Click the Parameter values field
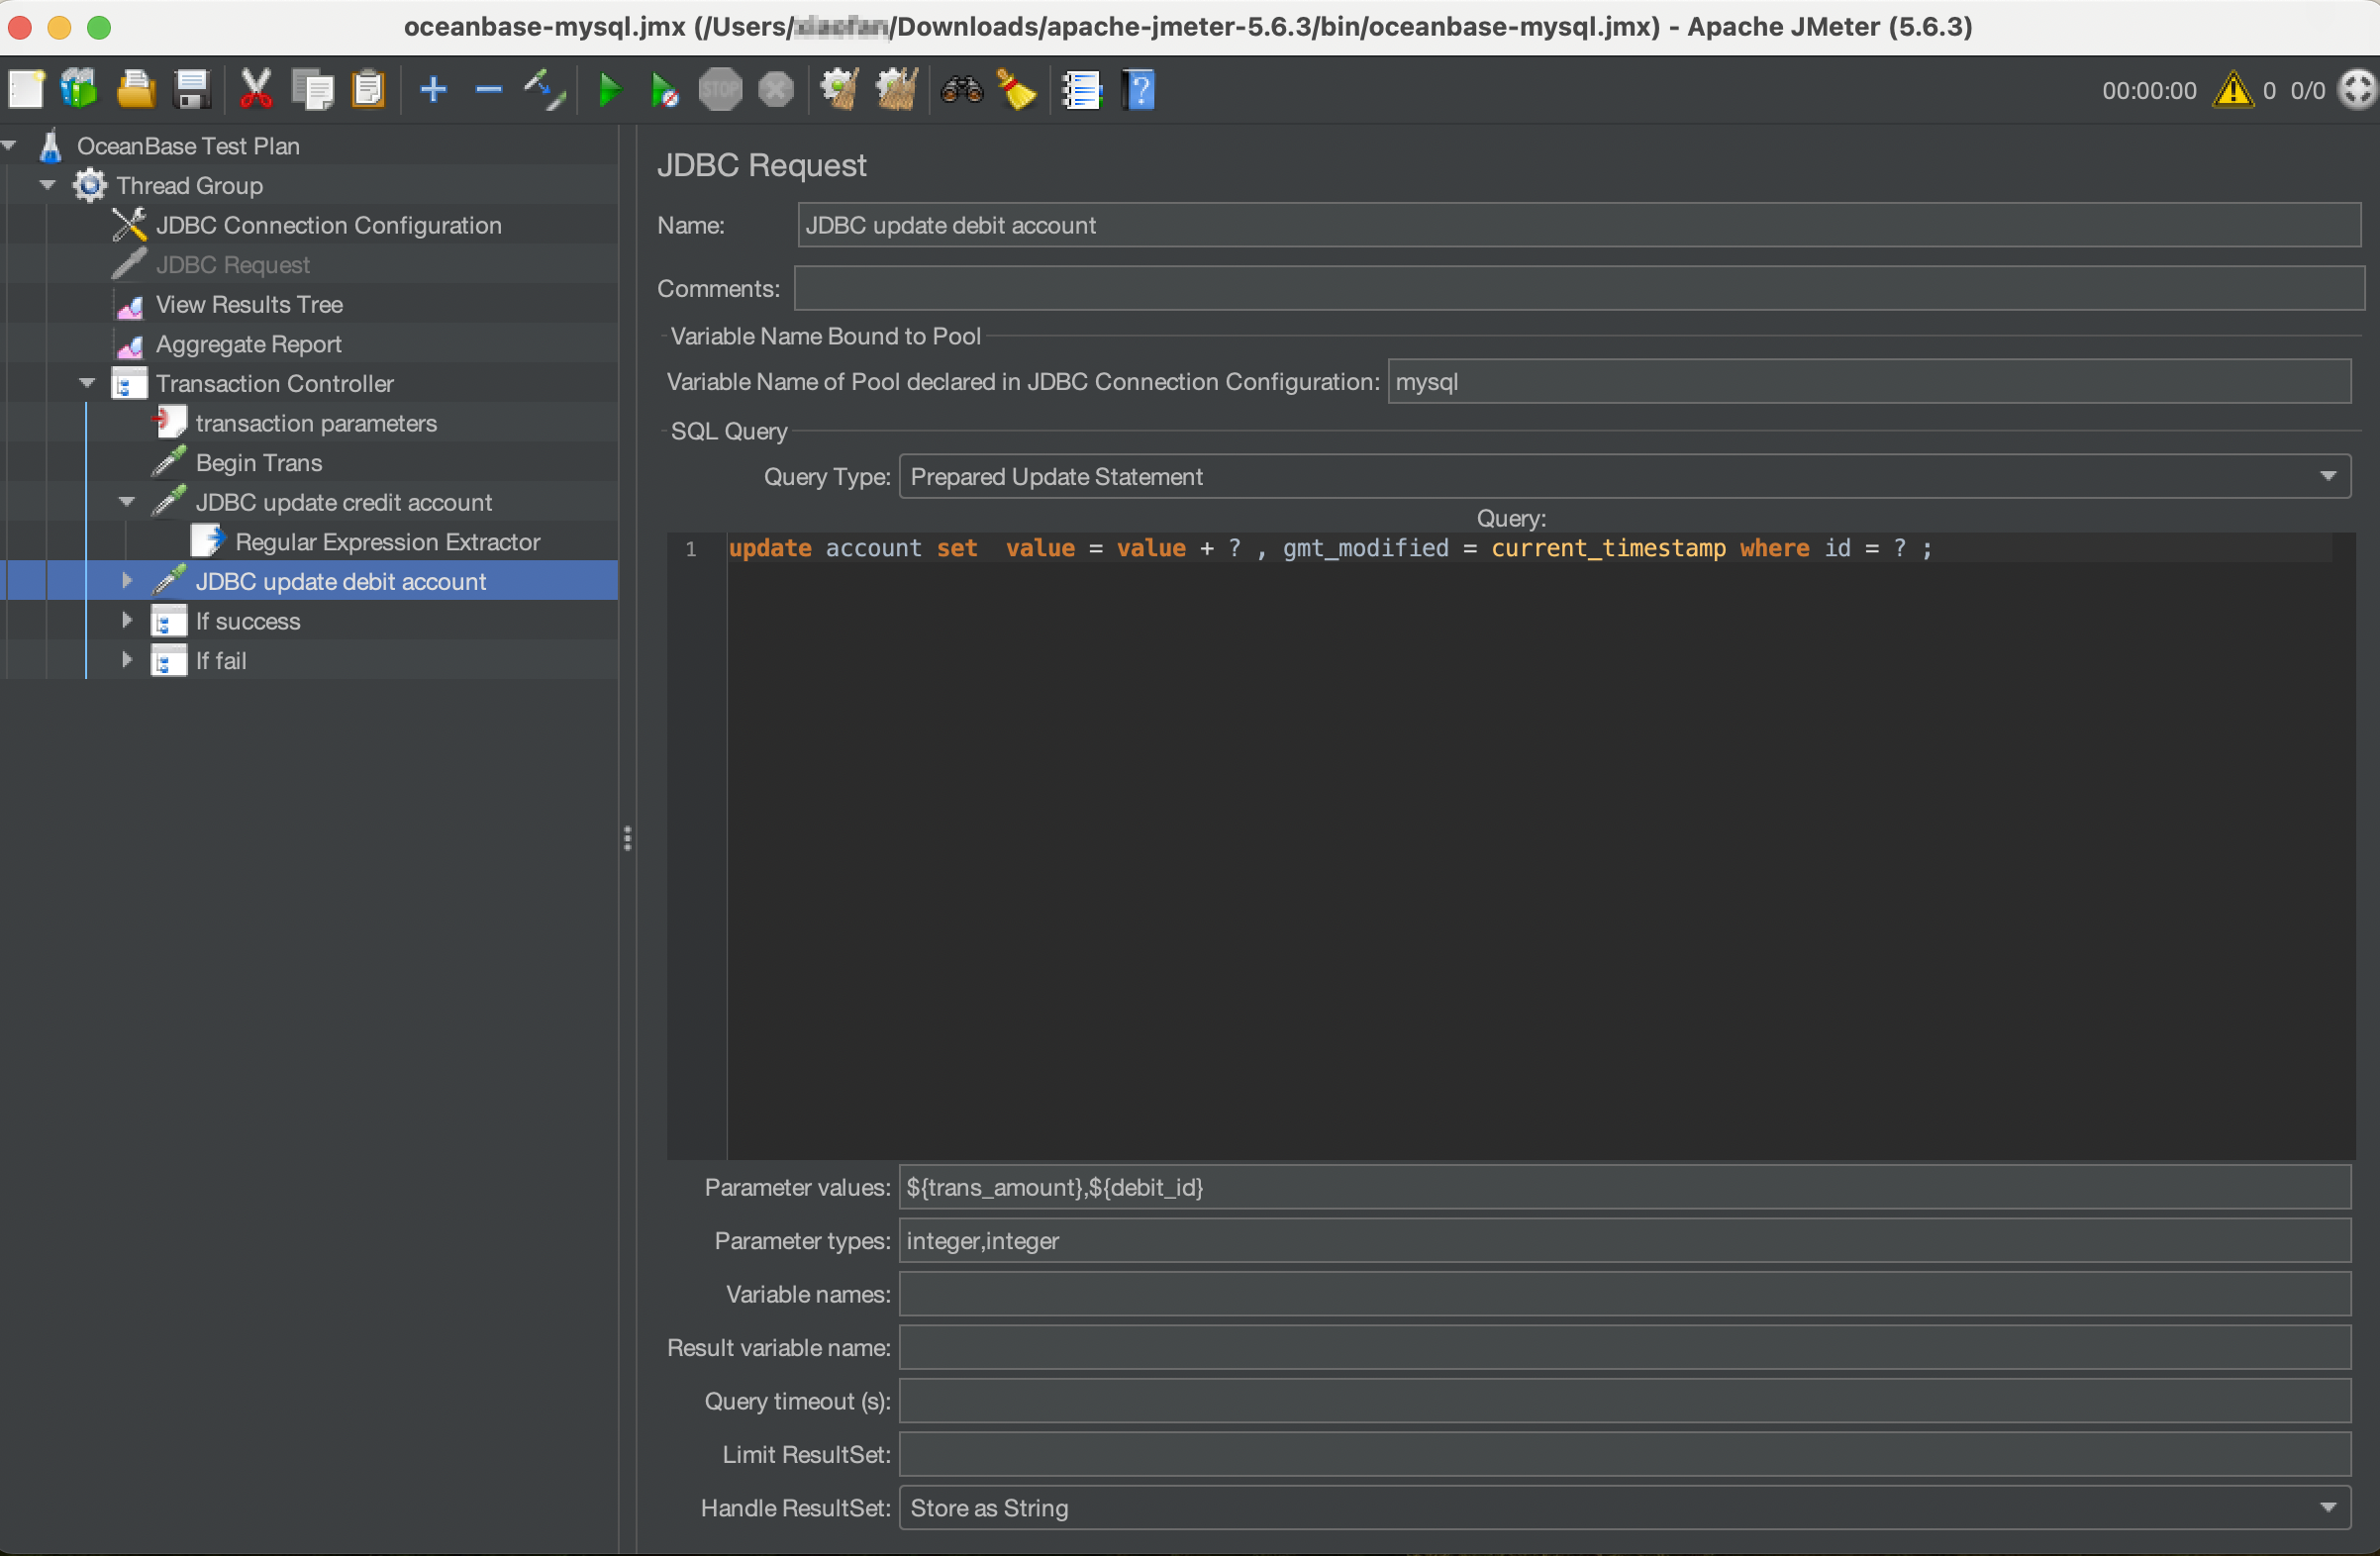The image size is (2380, 1556). (x=1623, y=1187)
